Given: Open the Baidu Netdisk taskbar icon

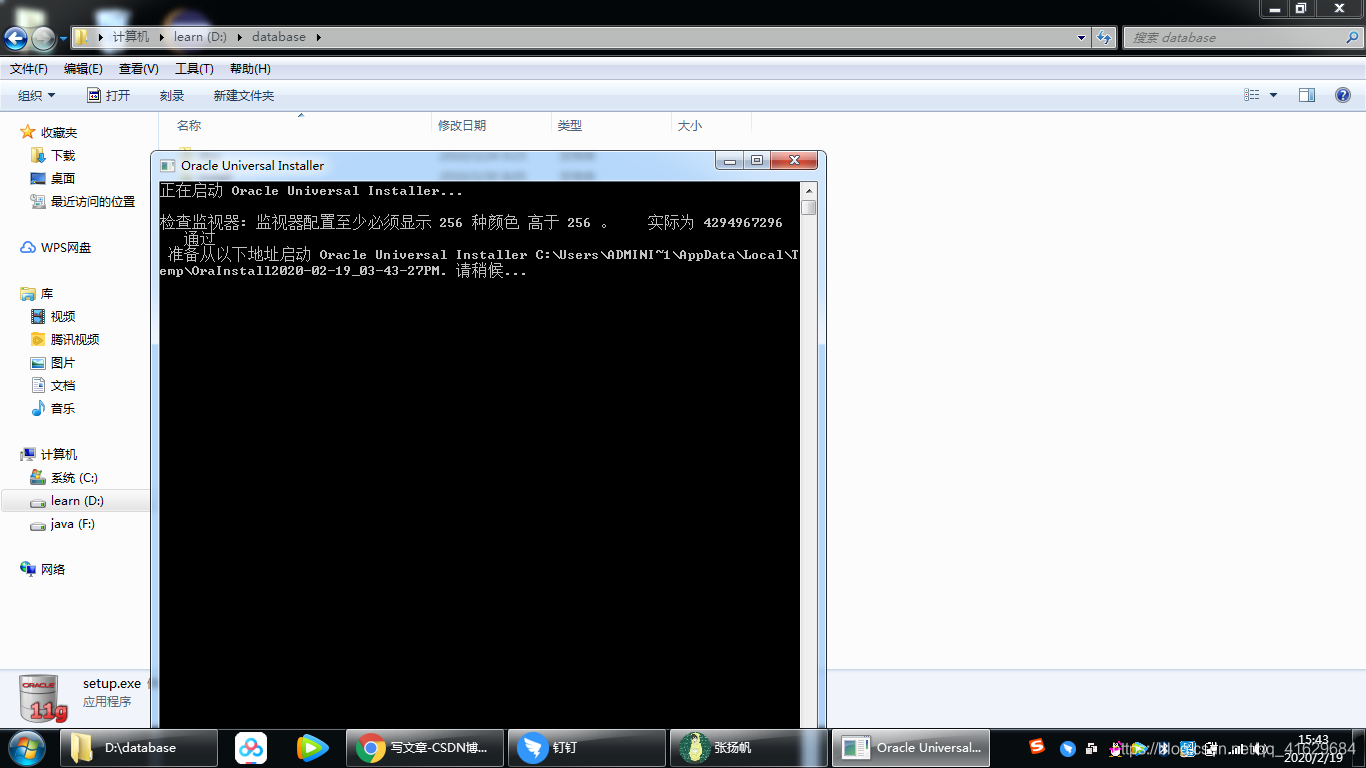Looking at the screenshot, I should pos(251,748).
